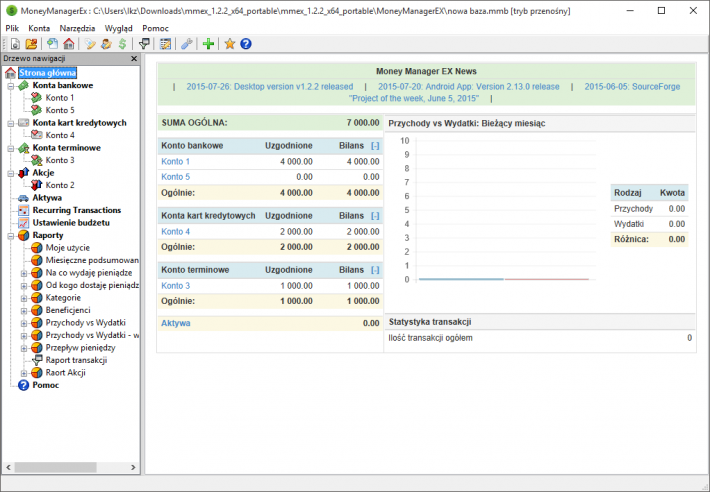Click the Konto 3 term account icon
This screenshot has width=710, height=492.
(x=37, y=160)
